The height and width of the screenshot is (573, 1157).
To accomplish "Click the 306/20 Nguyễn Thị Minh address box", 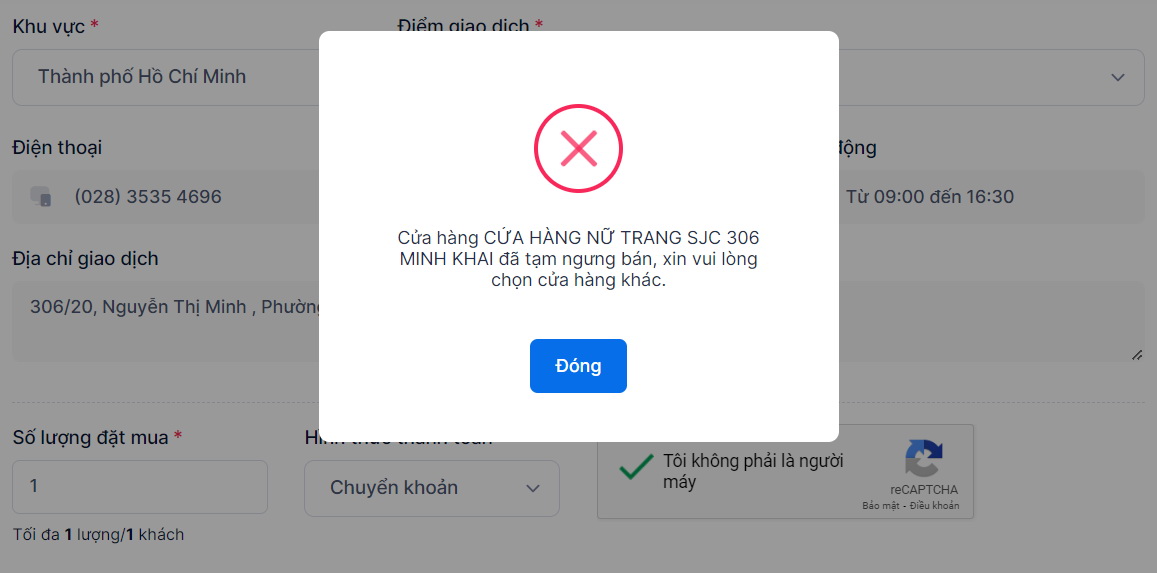I will point(166,321).
